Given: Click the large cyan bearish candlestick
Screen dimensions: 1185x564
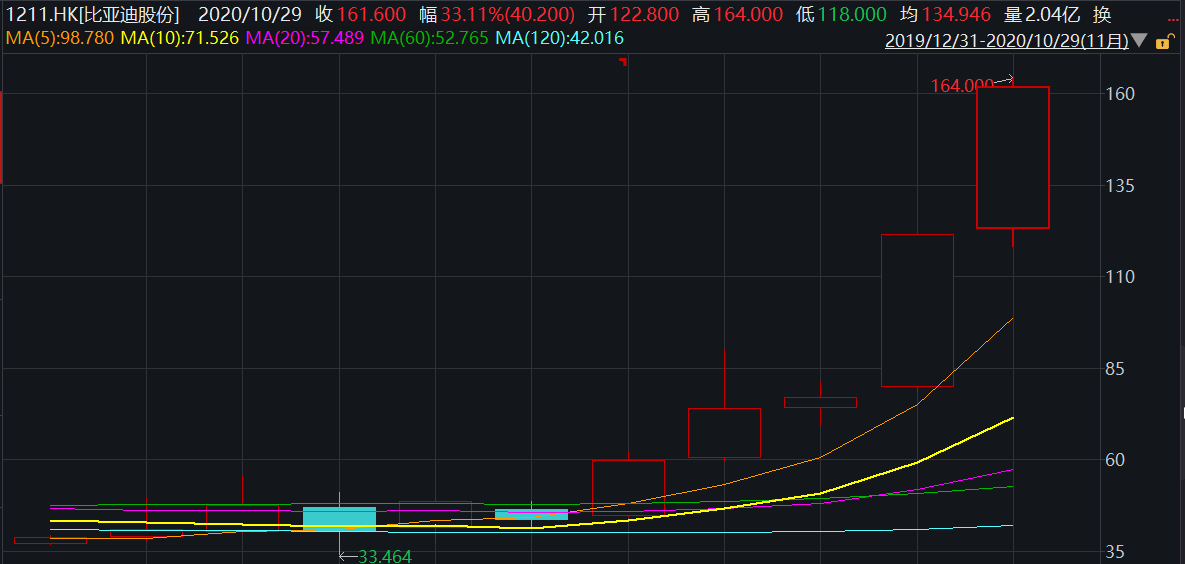Looking at the screenshot, I should [339, 518].
